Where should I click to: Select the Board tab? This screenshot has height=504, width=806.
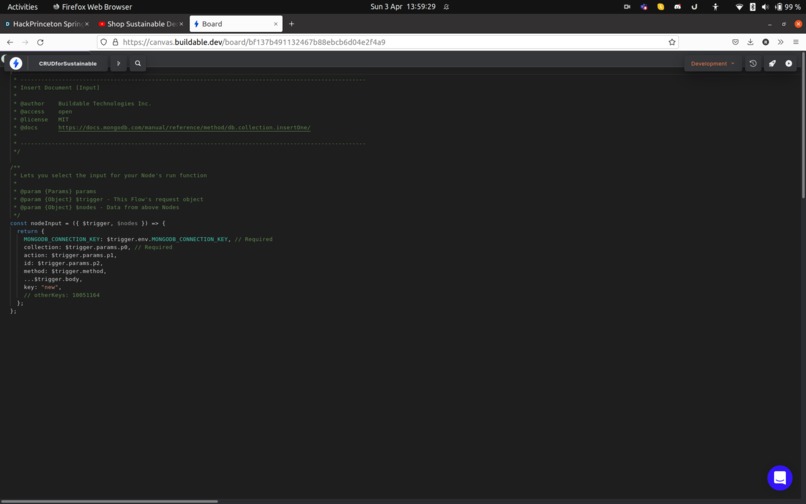click(x=236, y=24)
